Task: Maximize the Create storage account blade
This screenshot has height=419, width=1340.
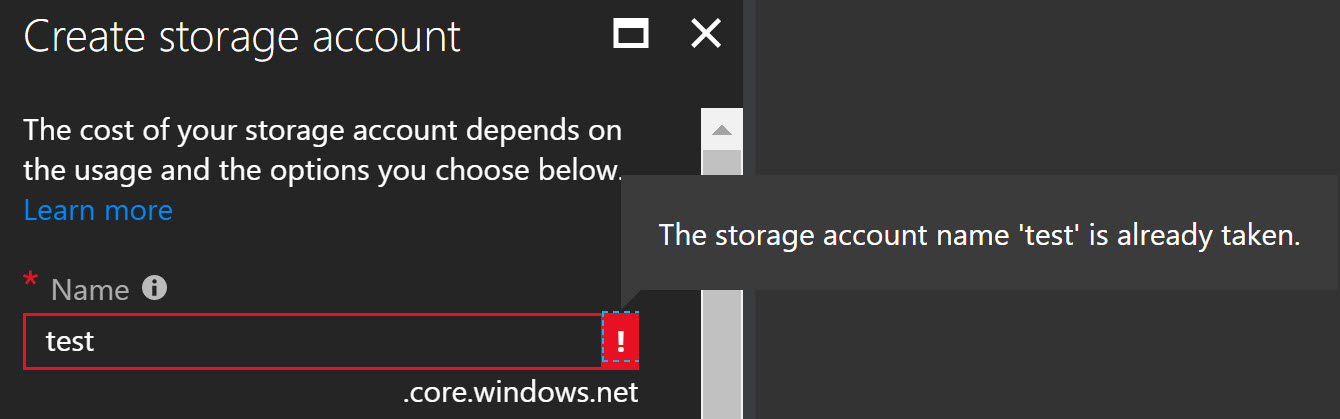Action: tap(632, 35)
